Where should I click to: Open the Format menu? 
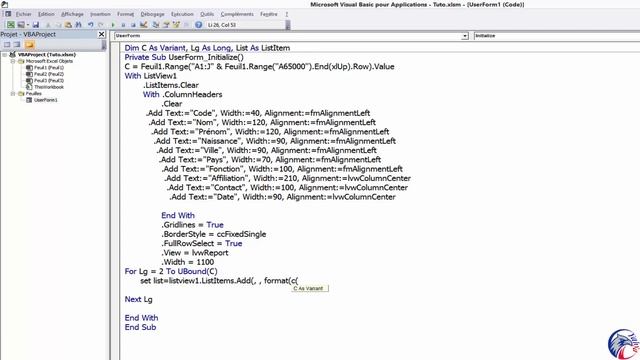pyautogui.click(x=125, y=14)
